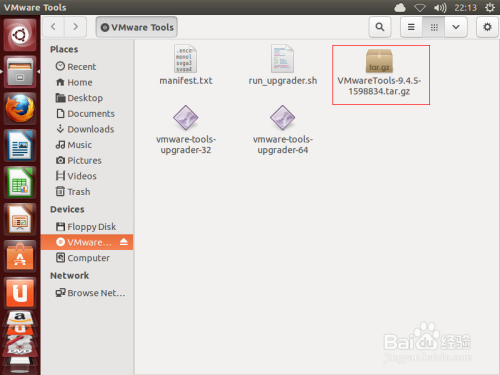The height and width of the screenshot is (375, 500).
Task: Select the VMwareTools-9.4.5 tar.gz archive icon
Action: (x=379, y=61)
